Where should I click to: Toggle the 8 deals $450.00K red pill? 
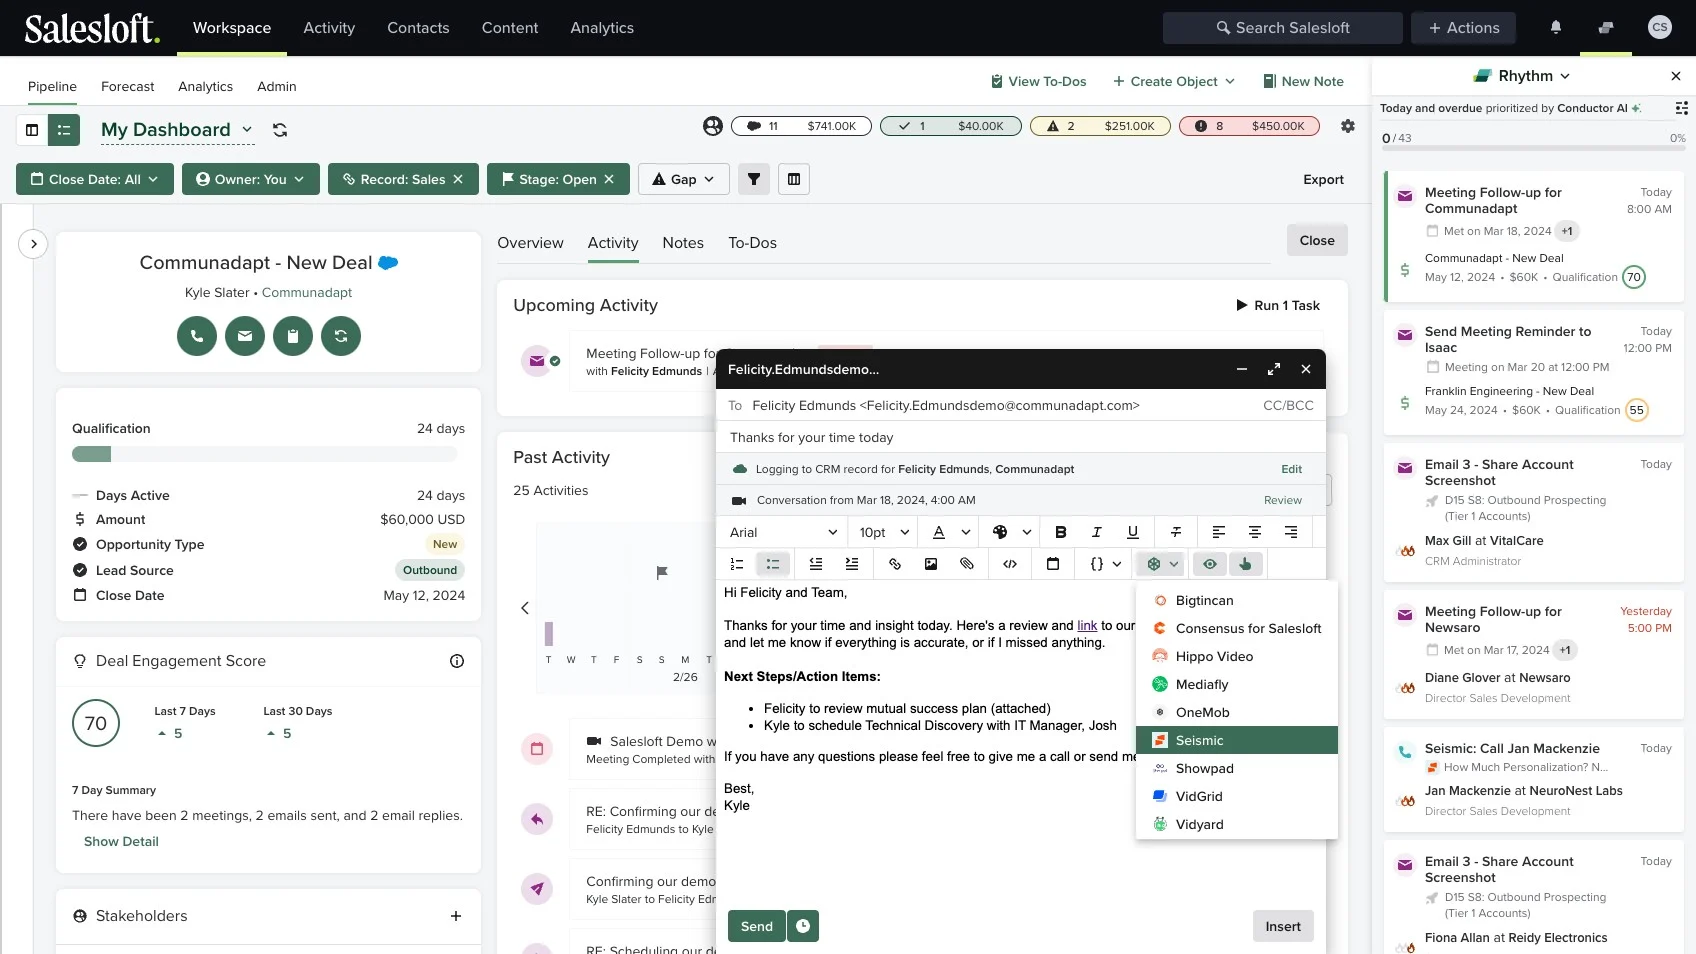click(x=1249, y=126)
